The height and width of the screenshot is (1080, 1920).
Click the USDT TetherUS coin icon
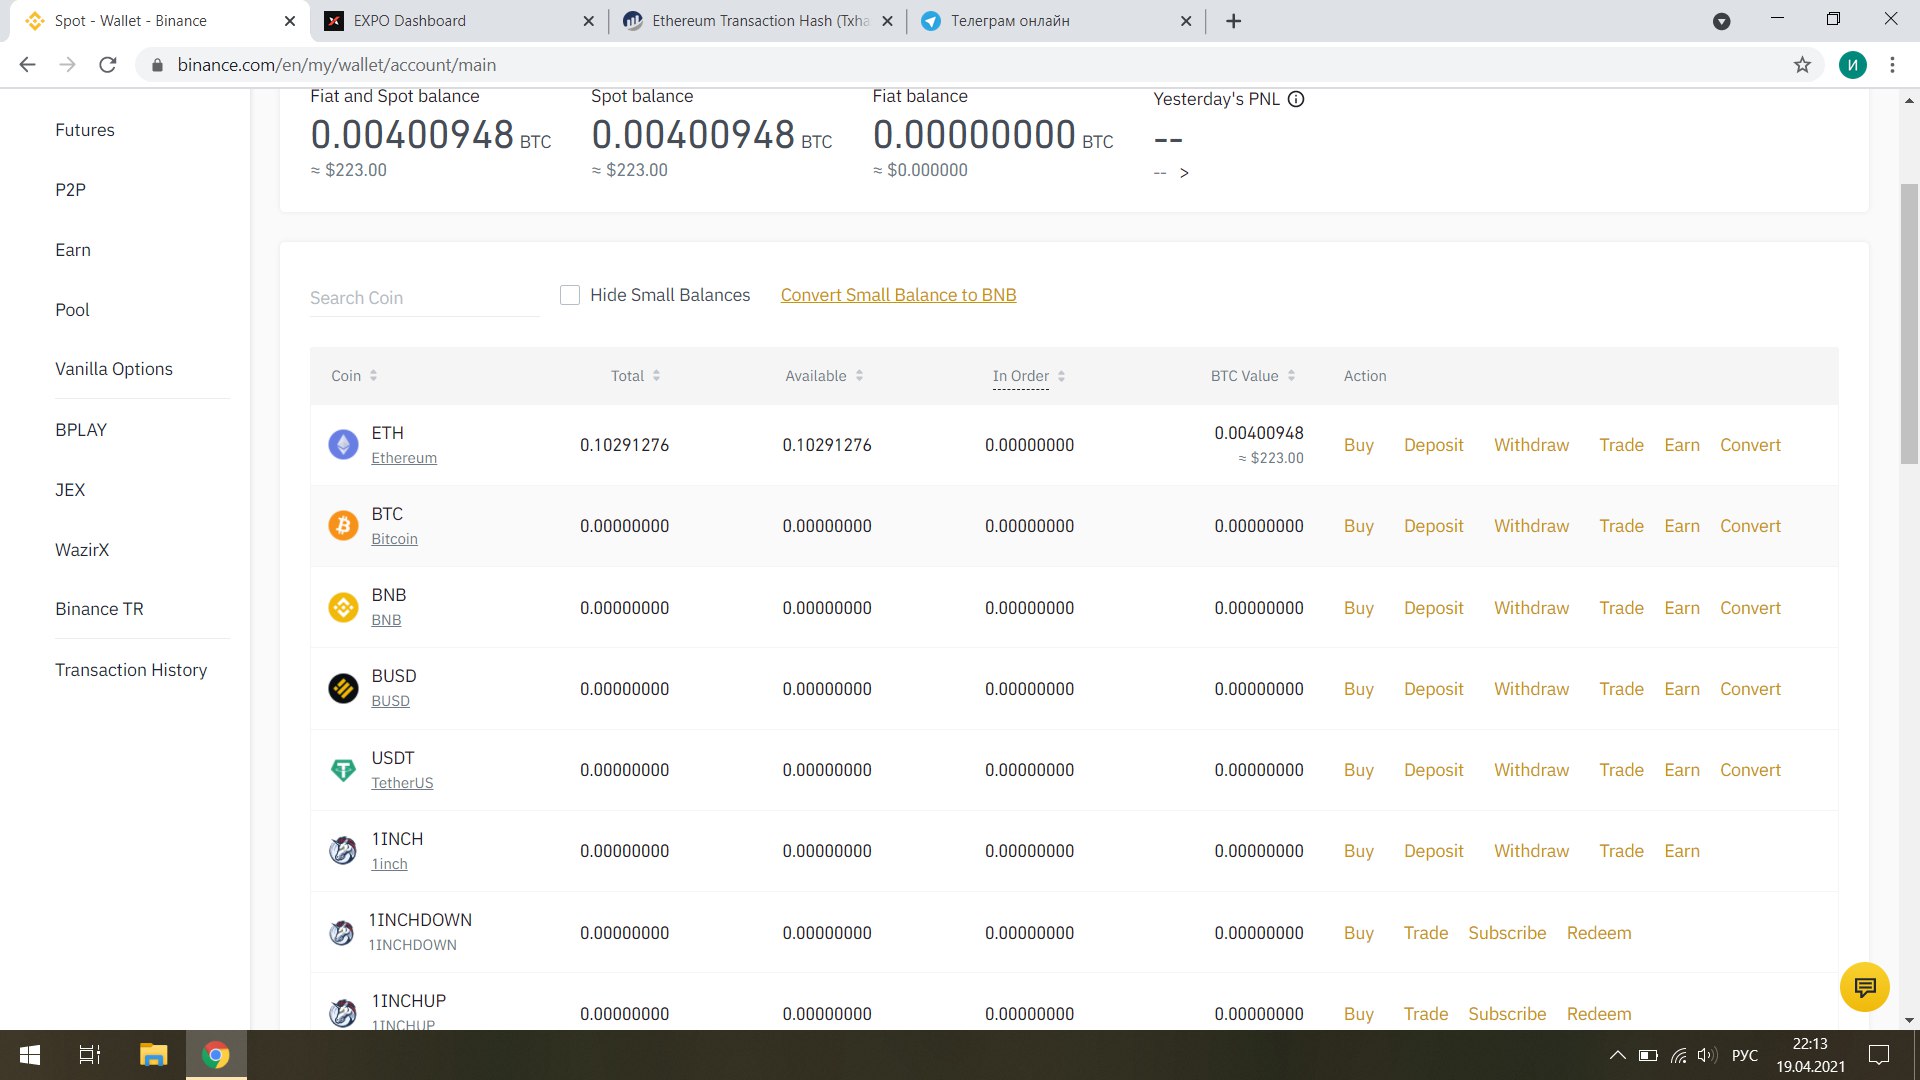343,770
